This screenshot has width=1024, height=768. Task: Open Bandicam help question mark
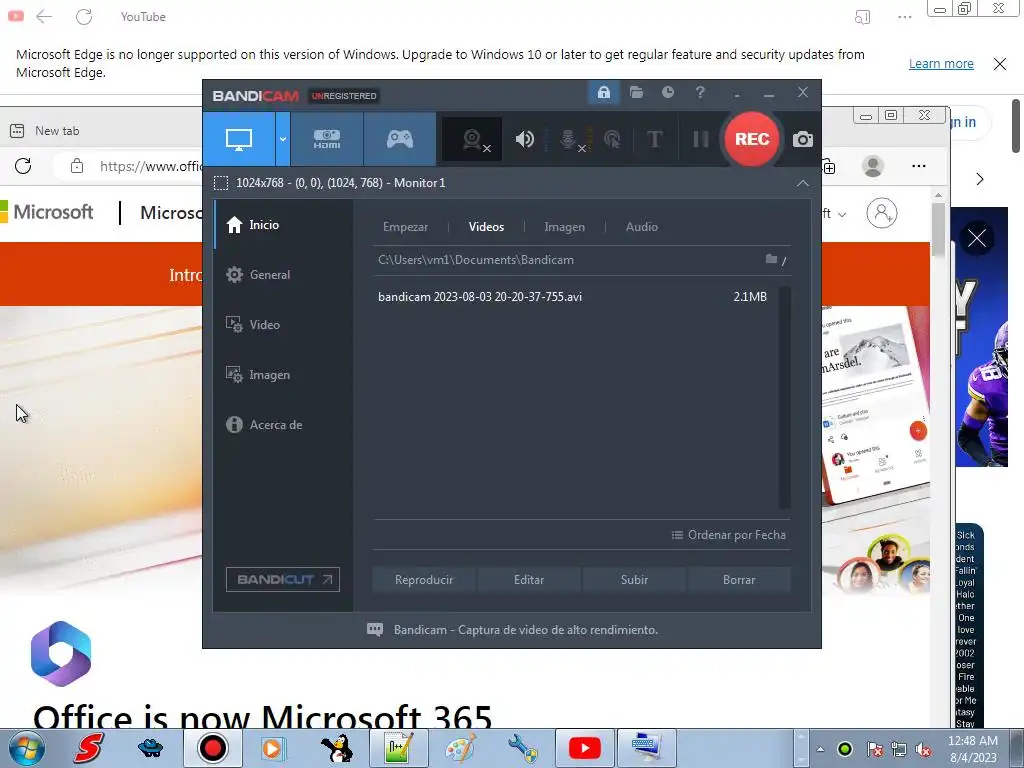click(700, 92)
